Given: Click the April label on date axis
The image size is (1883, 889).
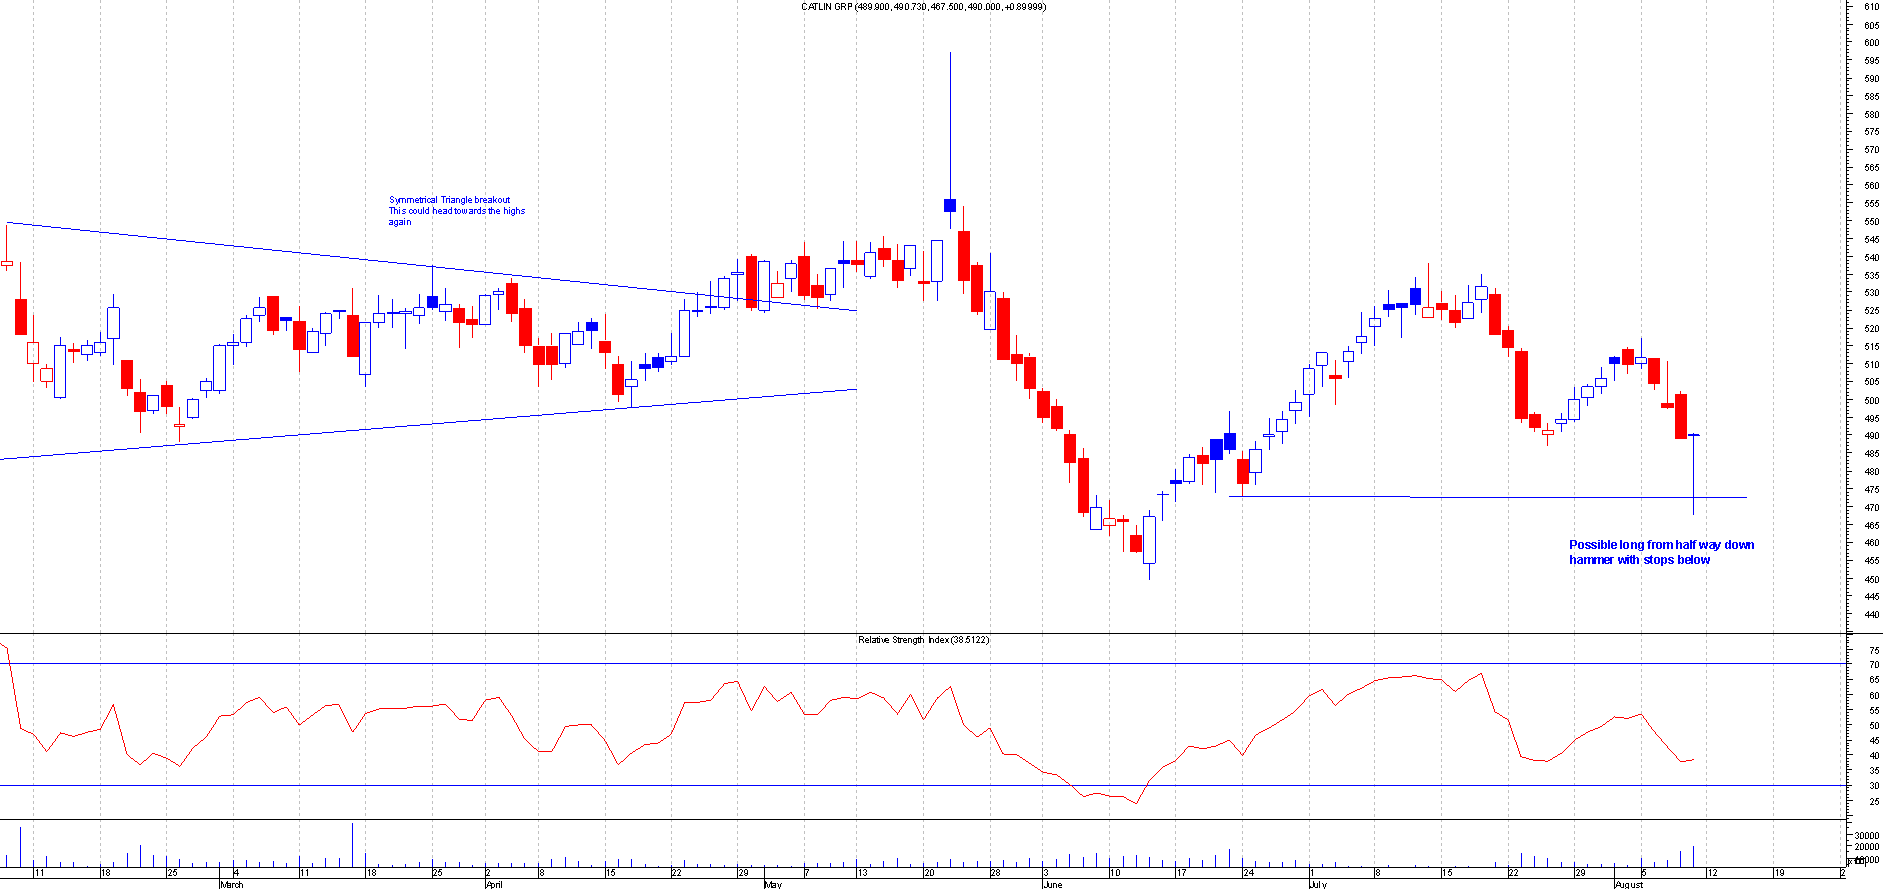Looking at the screenshot, I should [x=493, y=884].
